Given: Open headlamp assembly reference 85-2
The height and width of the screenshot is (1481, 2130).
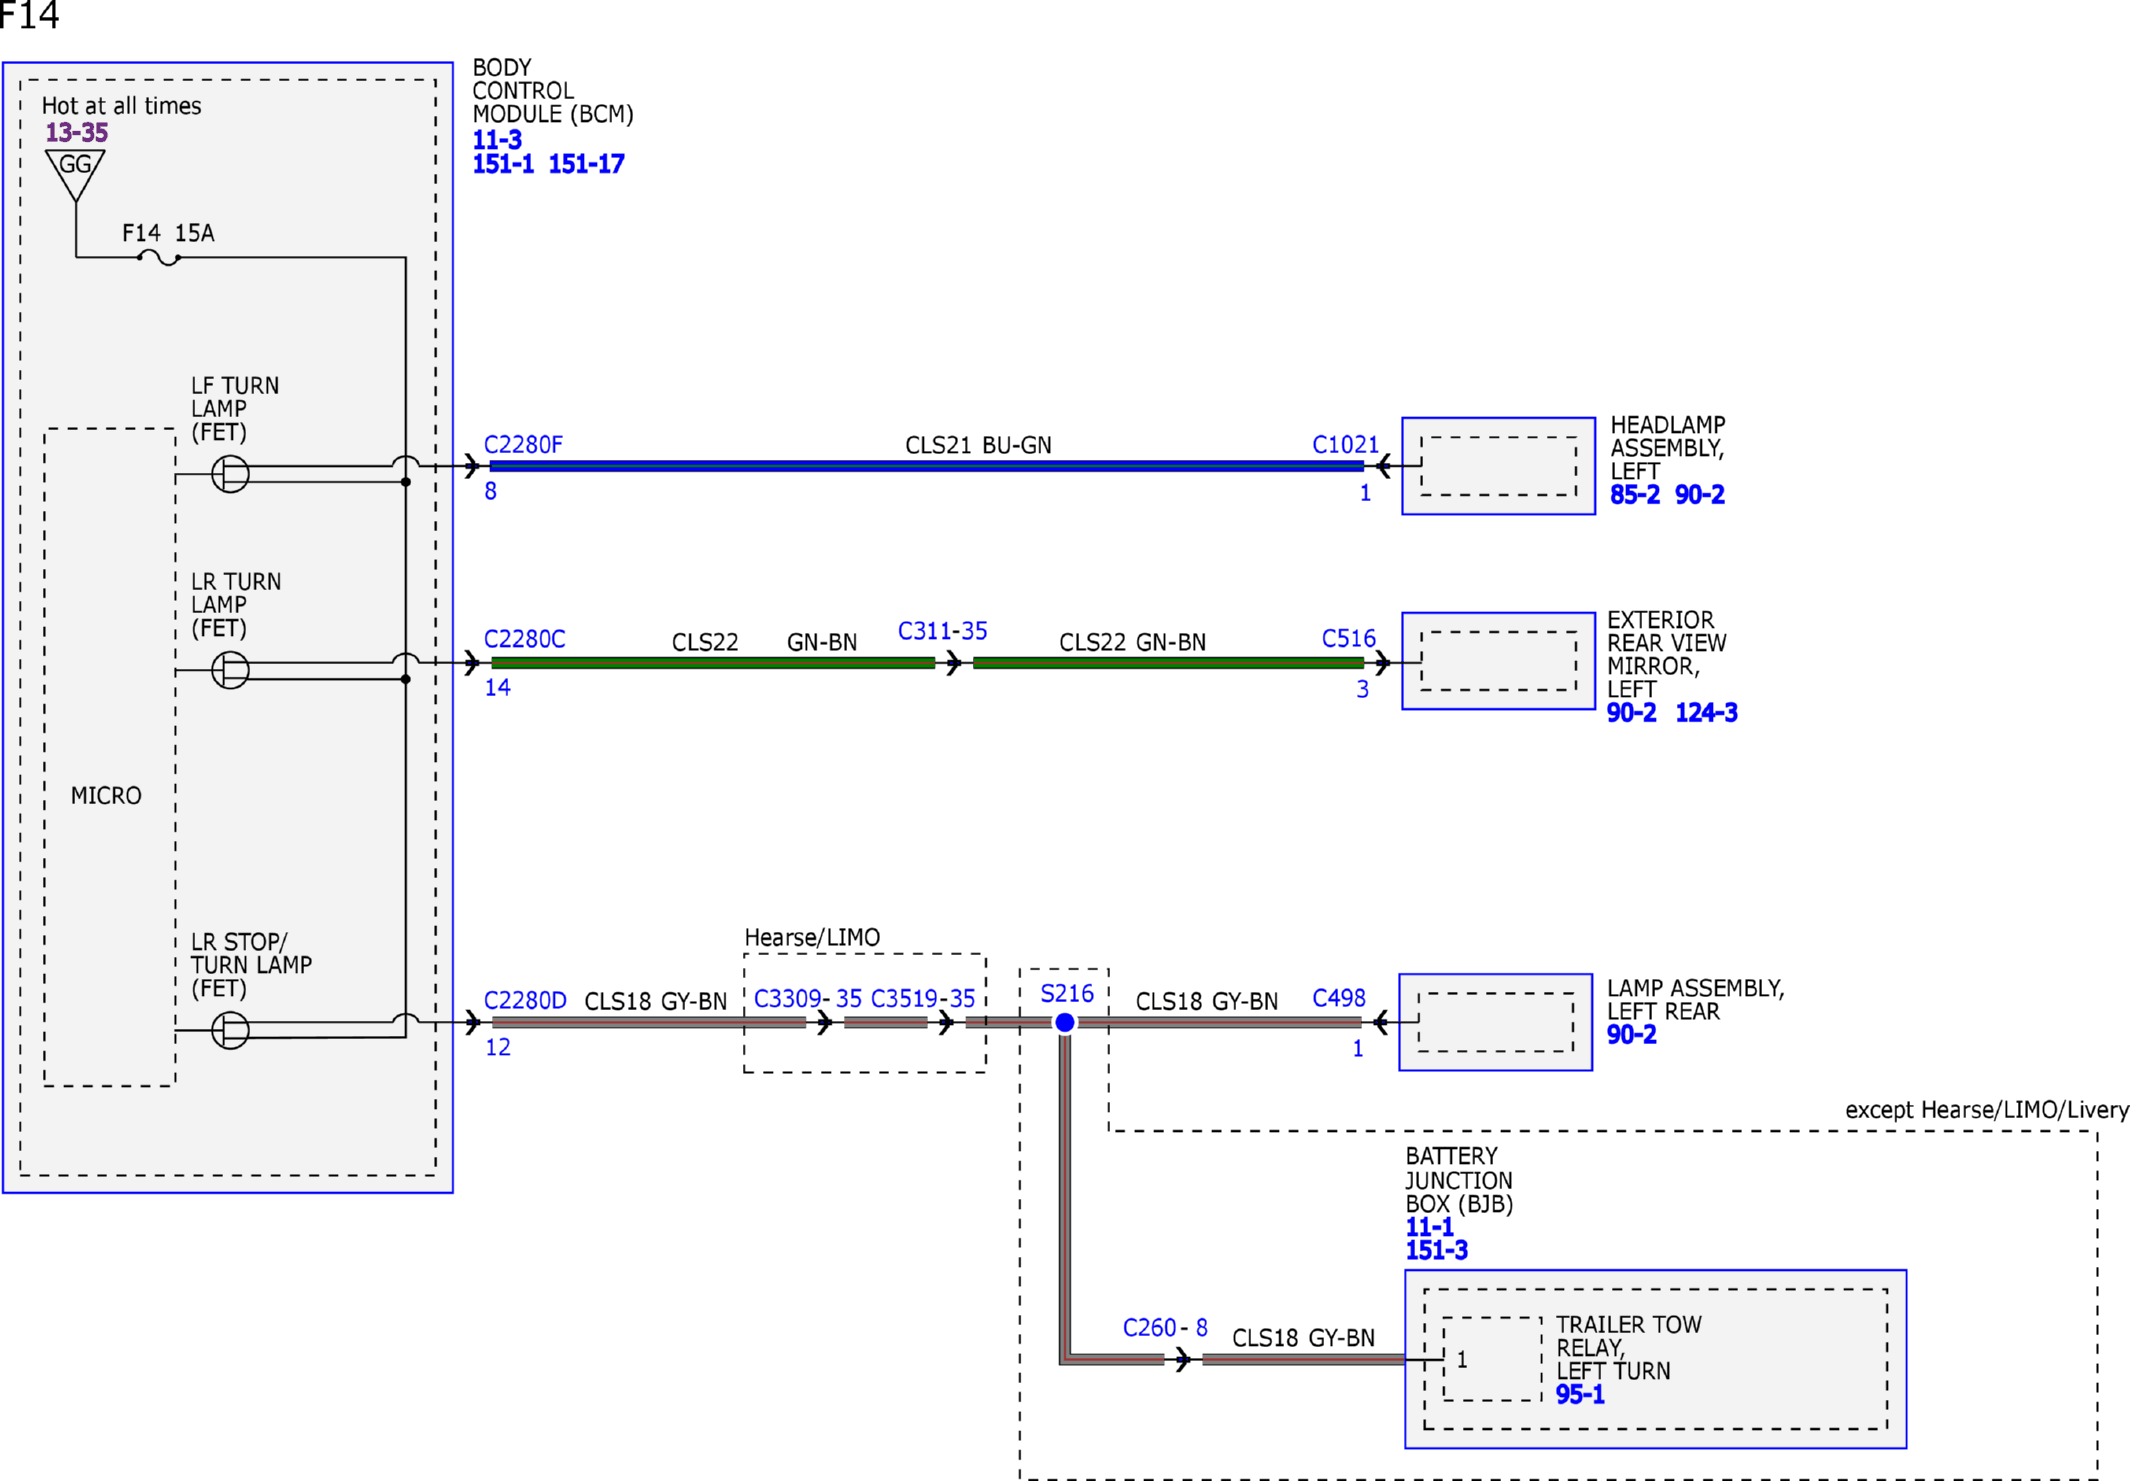Looking at the screenshot, I should 1635,494.
